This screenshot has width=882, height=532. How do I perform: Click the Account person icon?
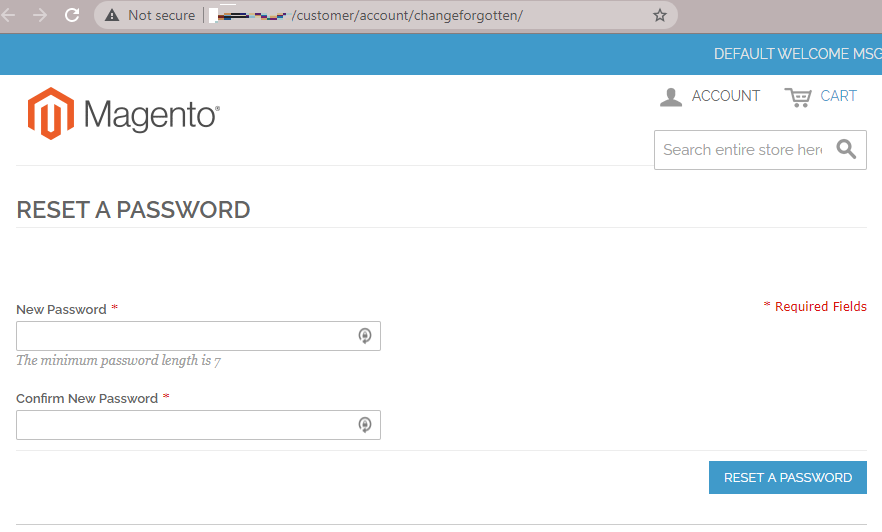(670, 97)
